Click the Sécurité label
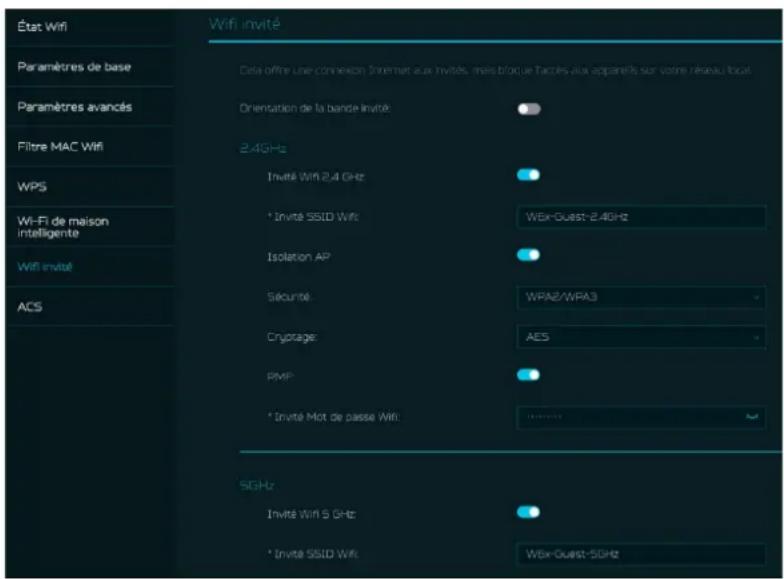 pos(289,296)
